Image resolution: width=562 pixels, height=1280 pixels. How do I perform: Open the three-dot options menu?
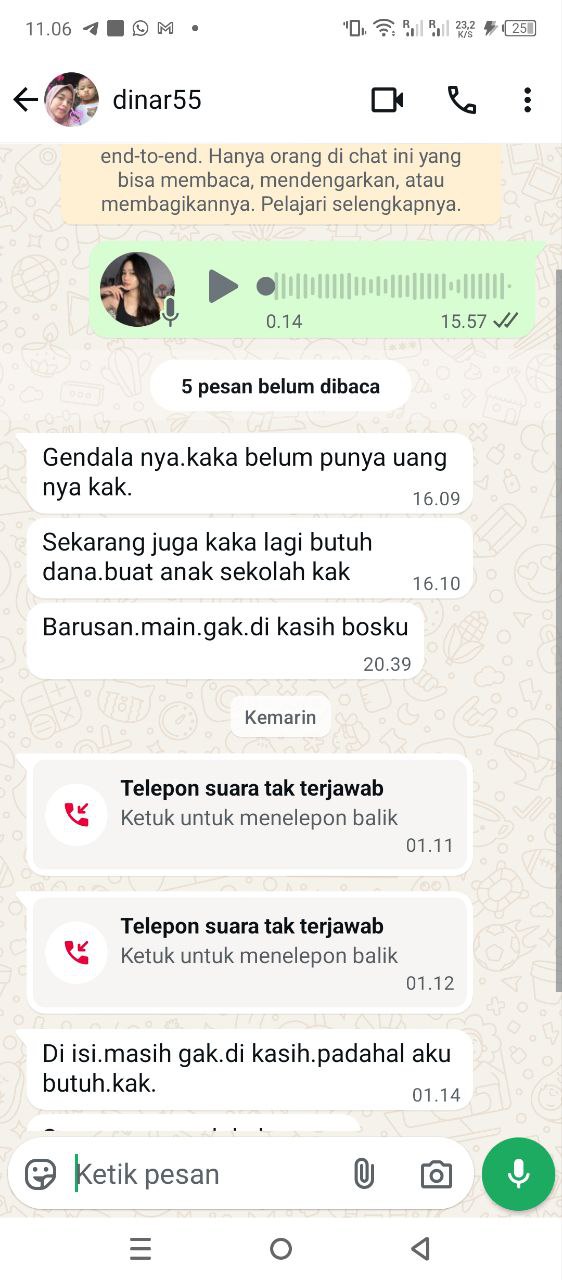point(527,100)
